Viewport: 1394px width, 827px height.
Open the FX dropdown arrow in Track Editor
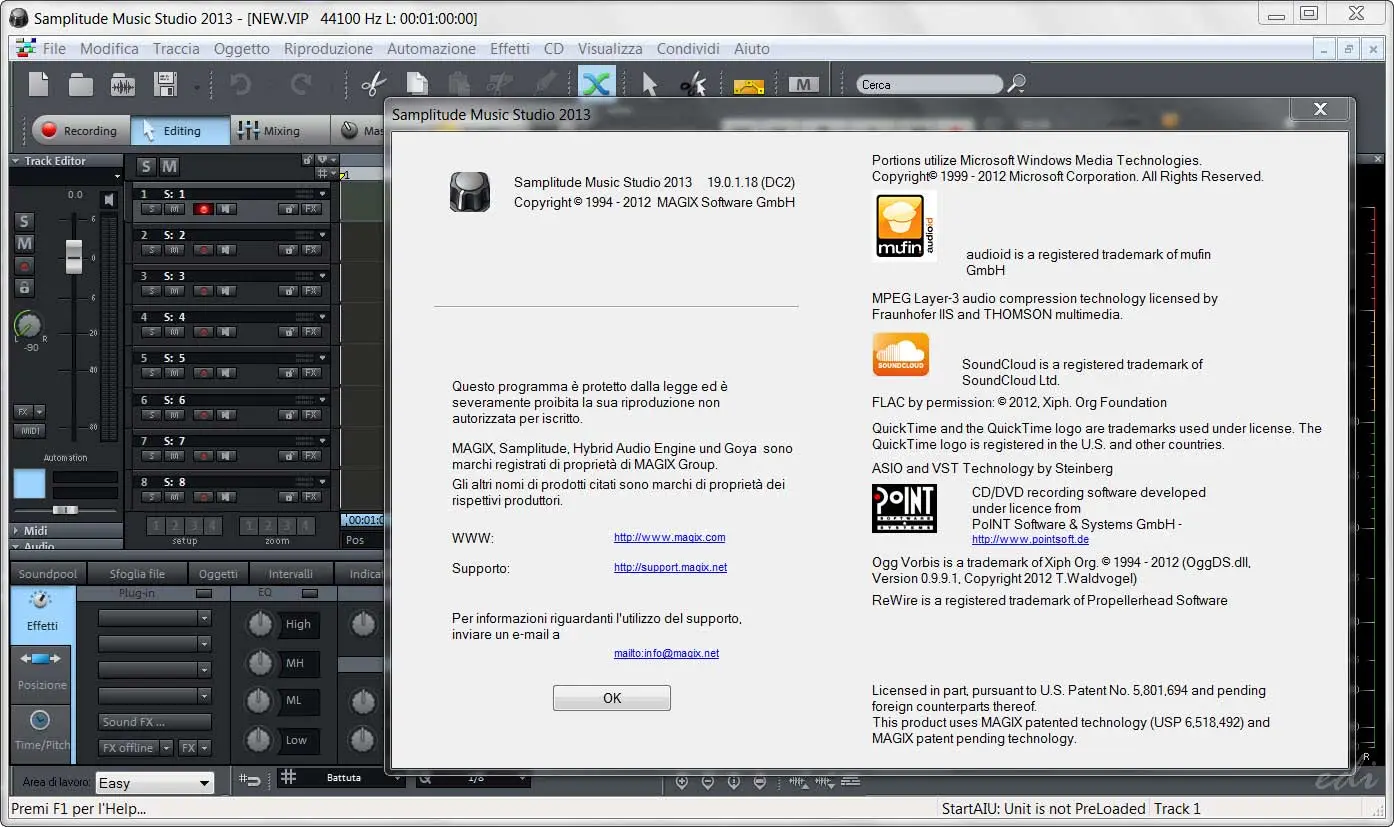(x=40, y=411)
